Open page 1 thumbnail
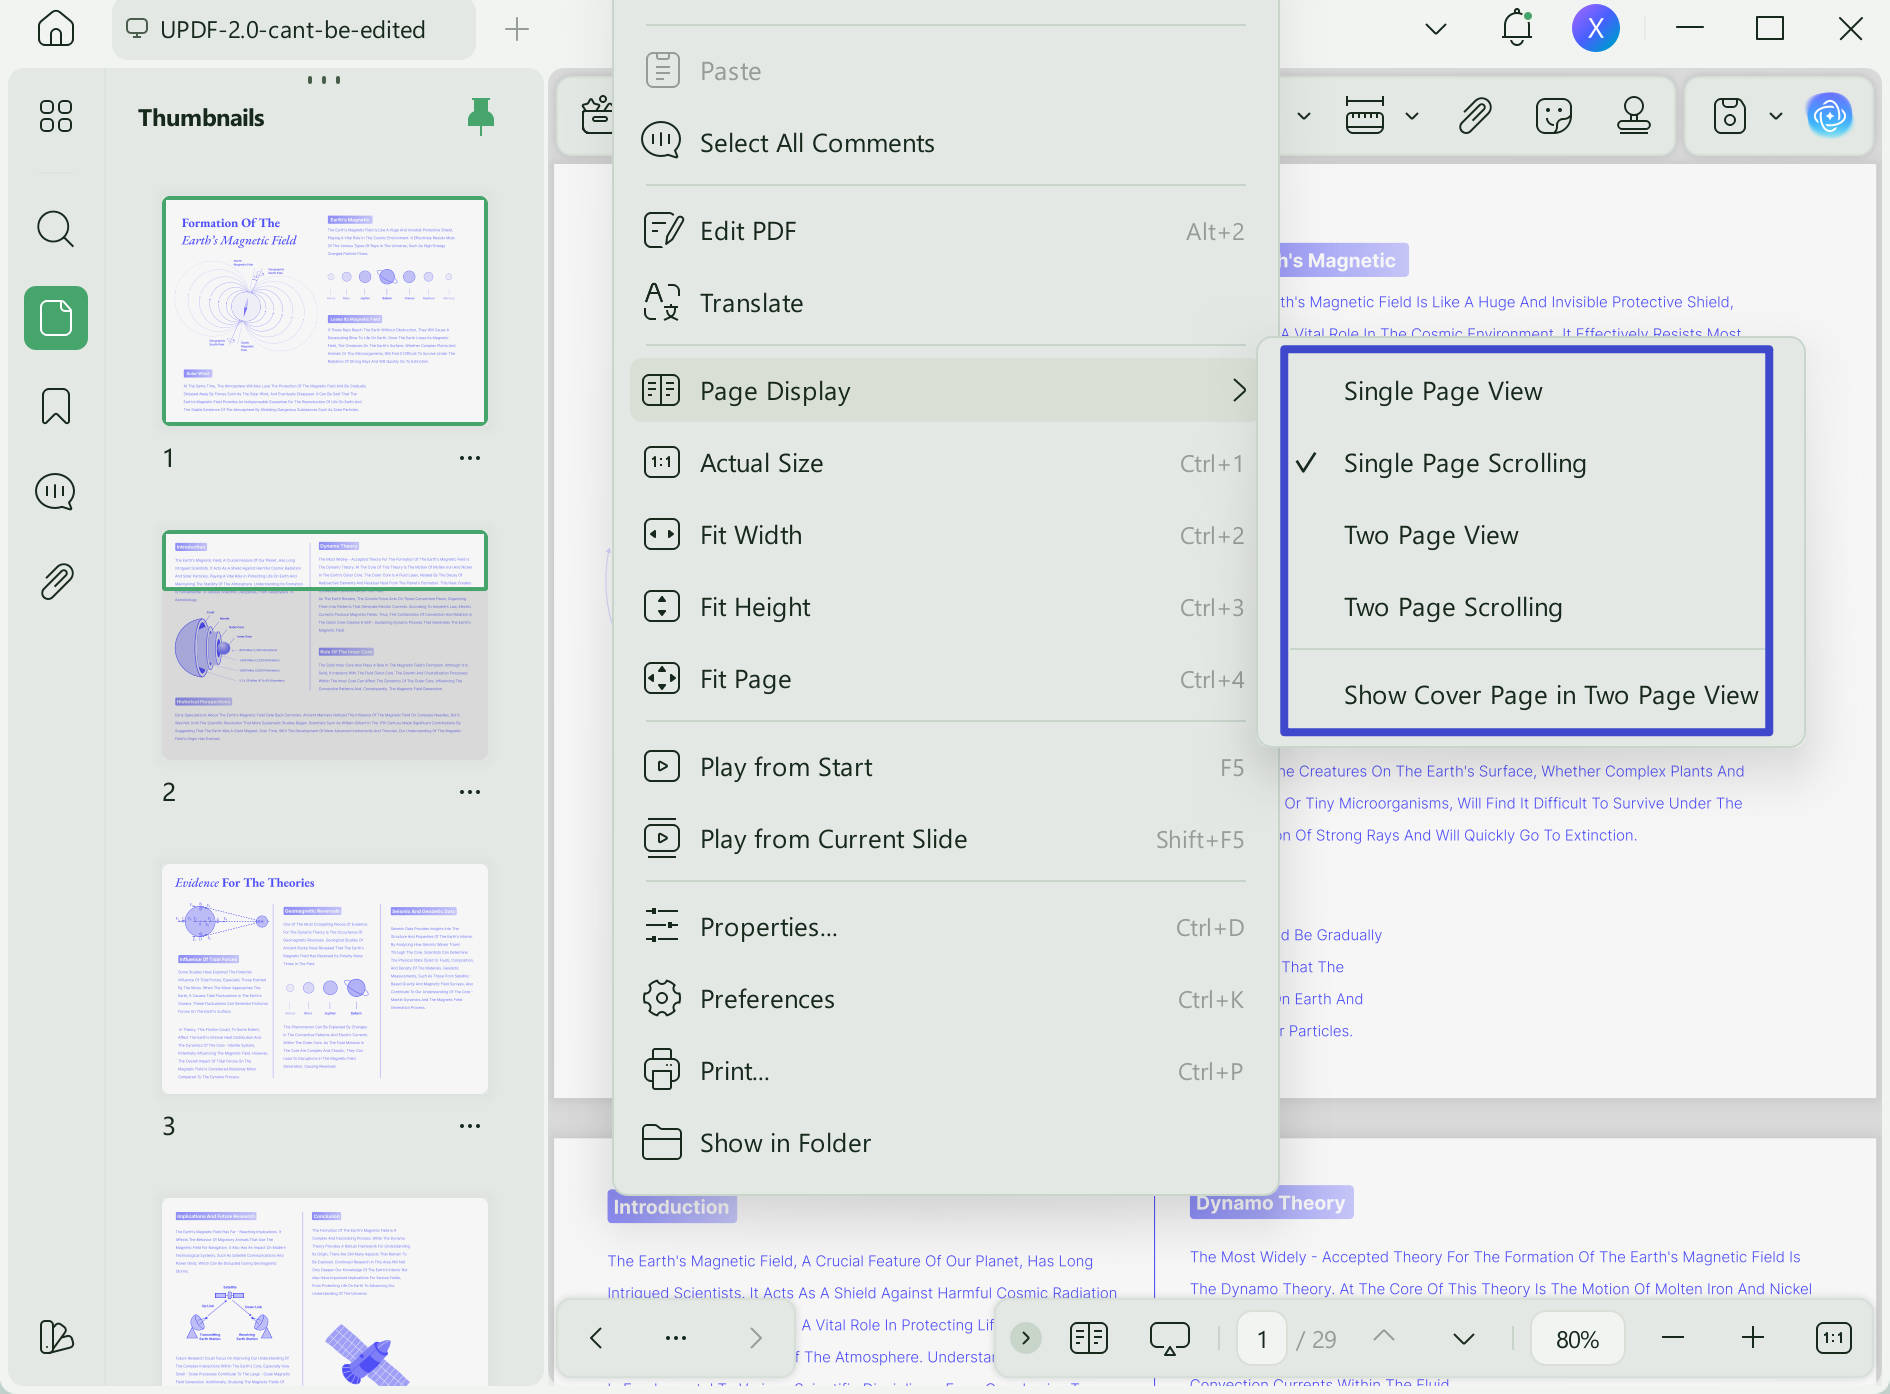1890x1394 pixels. click(x=325, y=311)
